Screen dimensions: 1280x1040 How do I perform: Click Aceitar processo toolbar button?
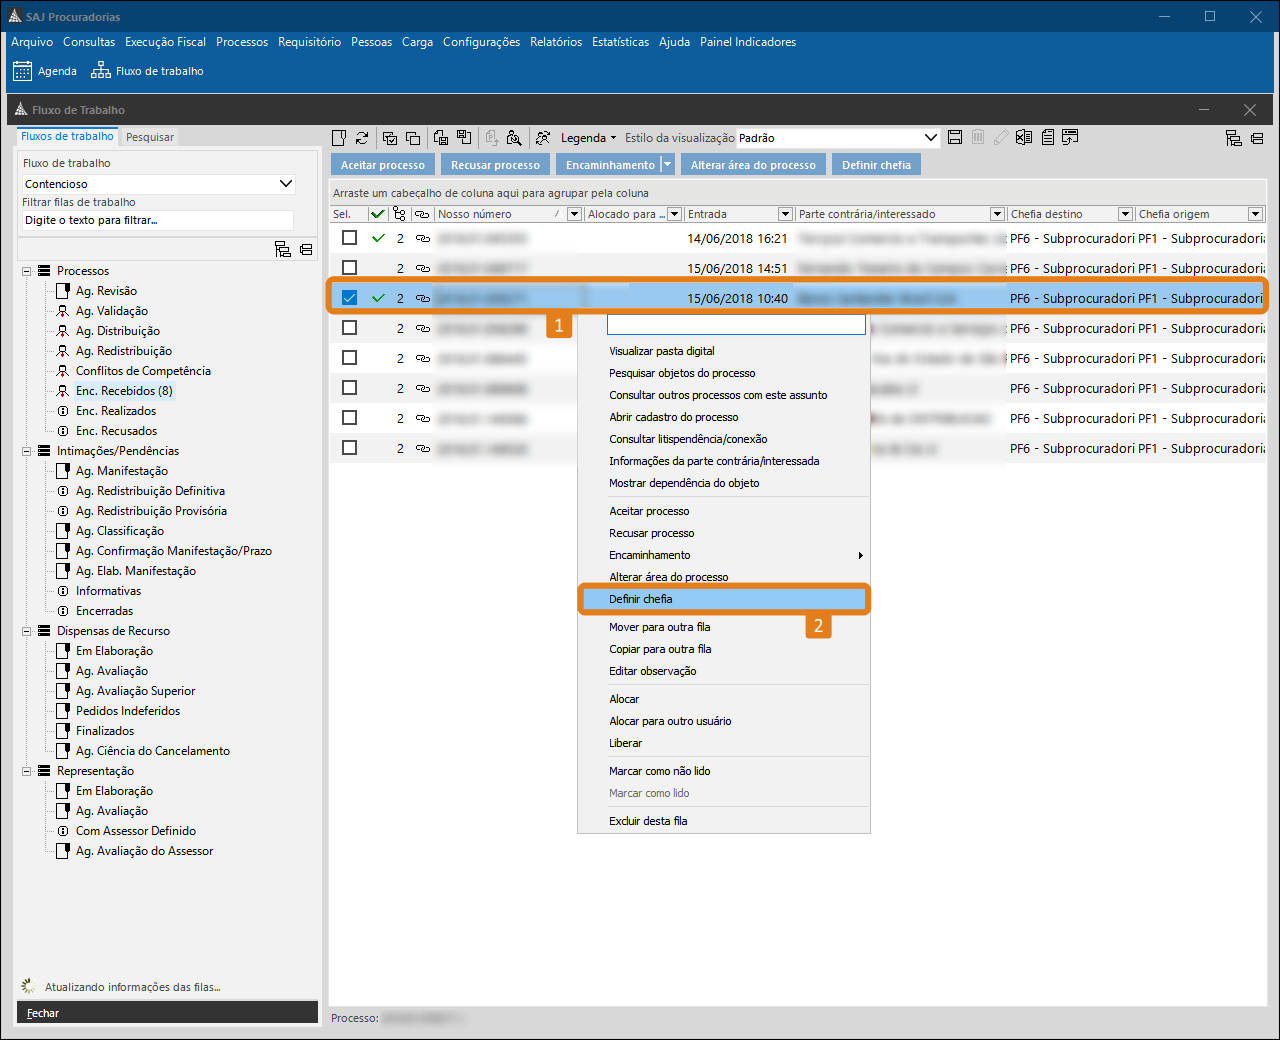tap(383, 165)
